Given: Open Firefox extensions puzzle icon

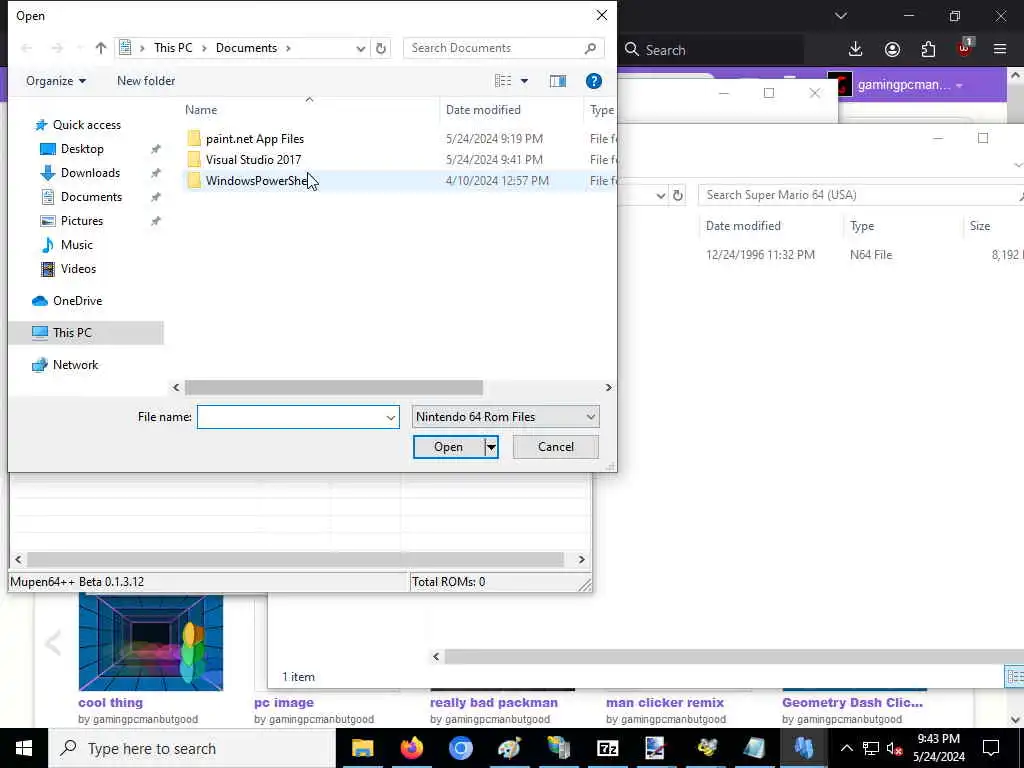Looking at the screenshot, I should coord(928,50).
